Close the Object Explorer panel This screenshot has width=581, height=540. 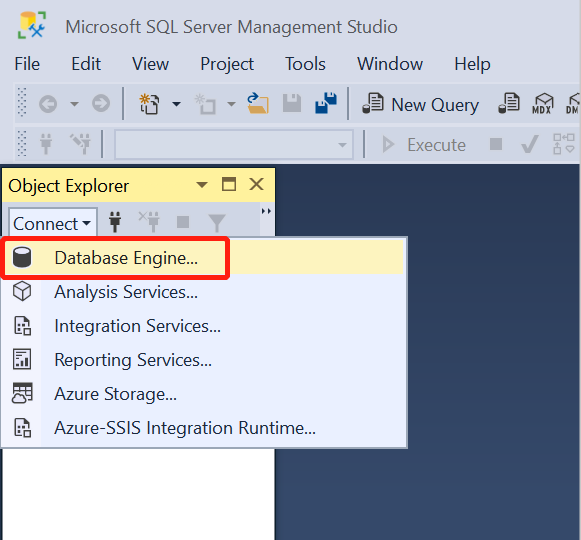click(256, 184)
